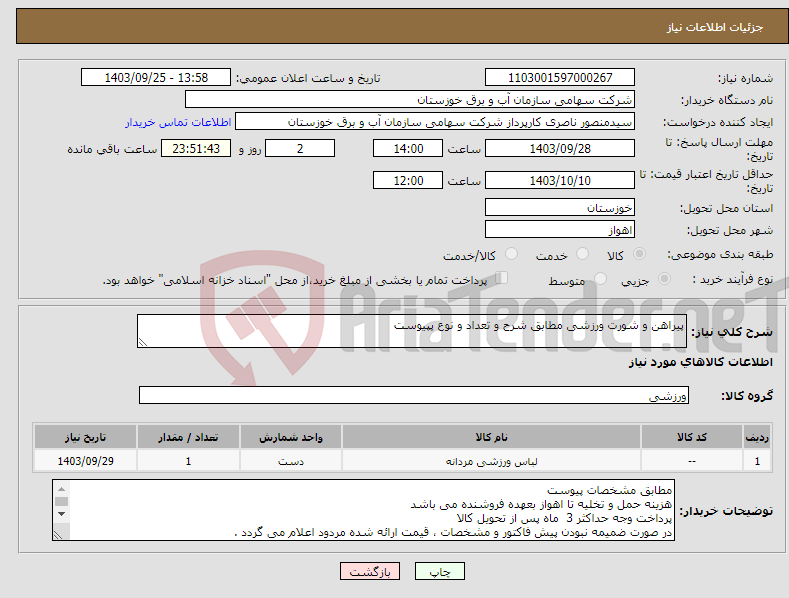Screen dimensions: 789x598
Task: Click the مطابق مشخصات پیوست note line
Action: (609, 490)
